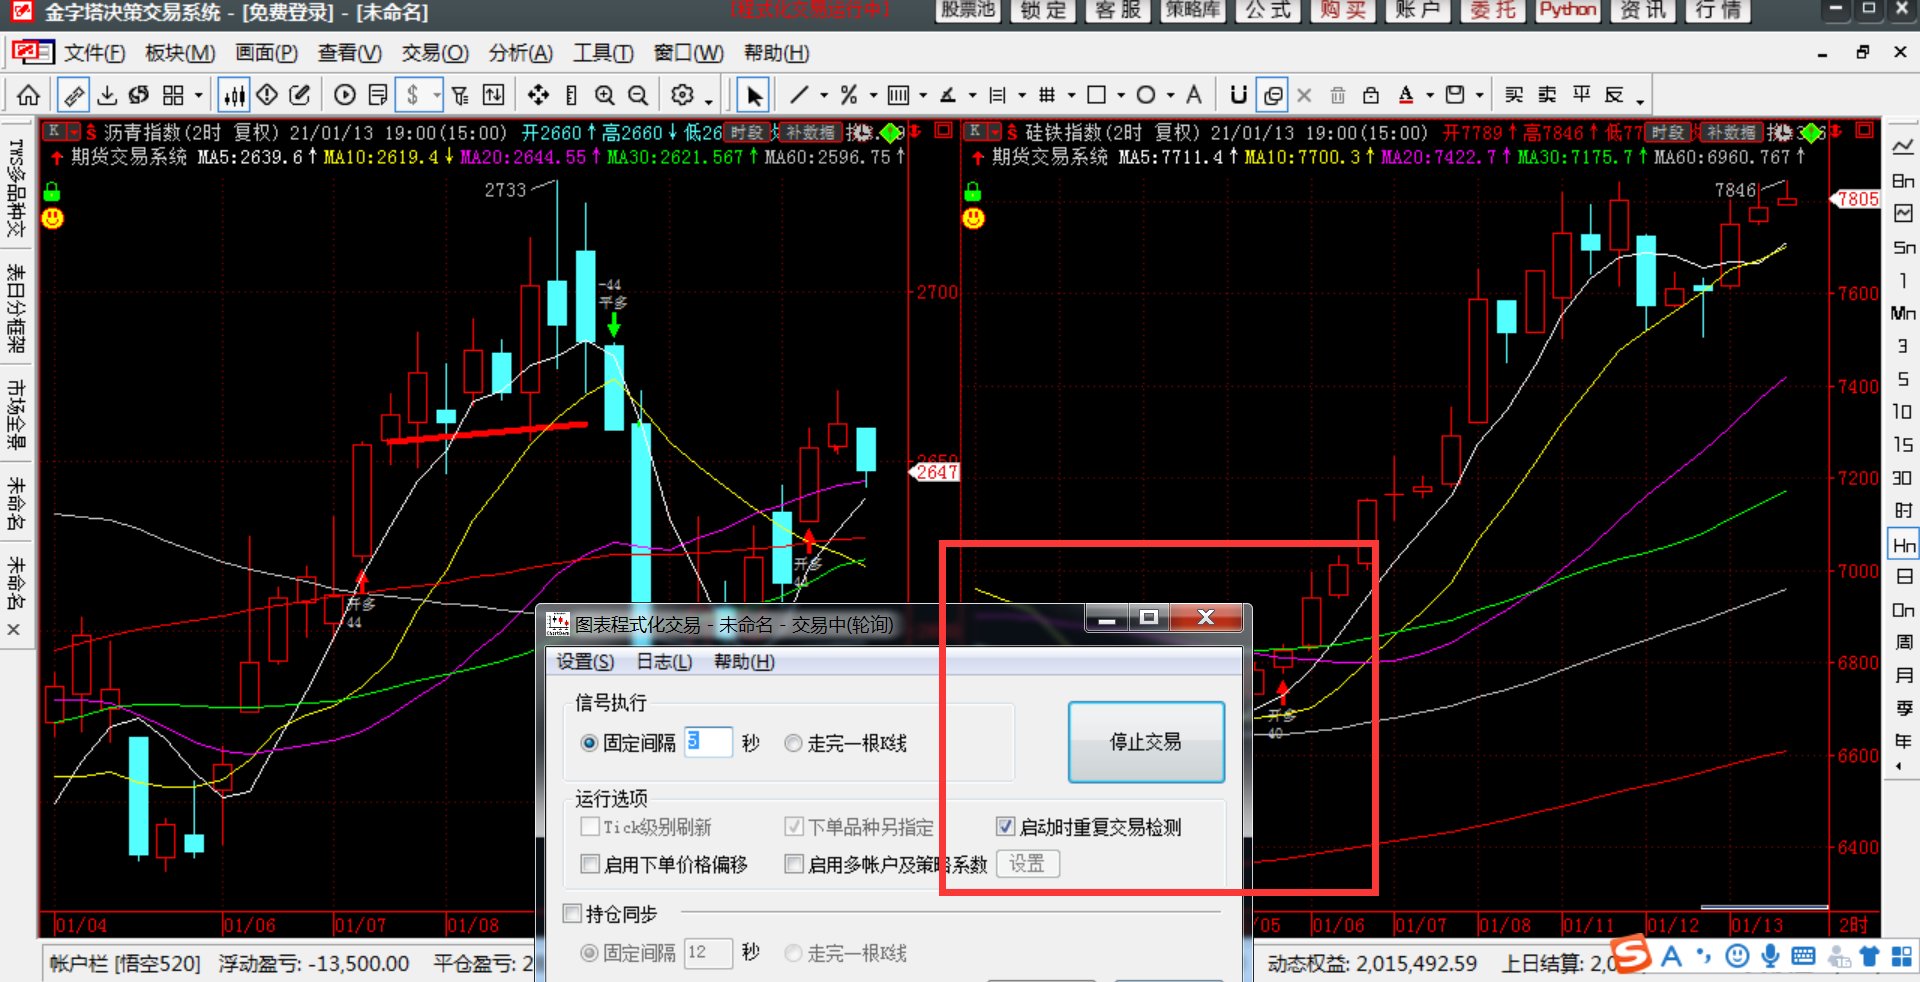Image resolution: width=1920 pixels, height=982 pixels.
Task: Click the 买 buy toolbar button
Action: tap(1514, 95)
